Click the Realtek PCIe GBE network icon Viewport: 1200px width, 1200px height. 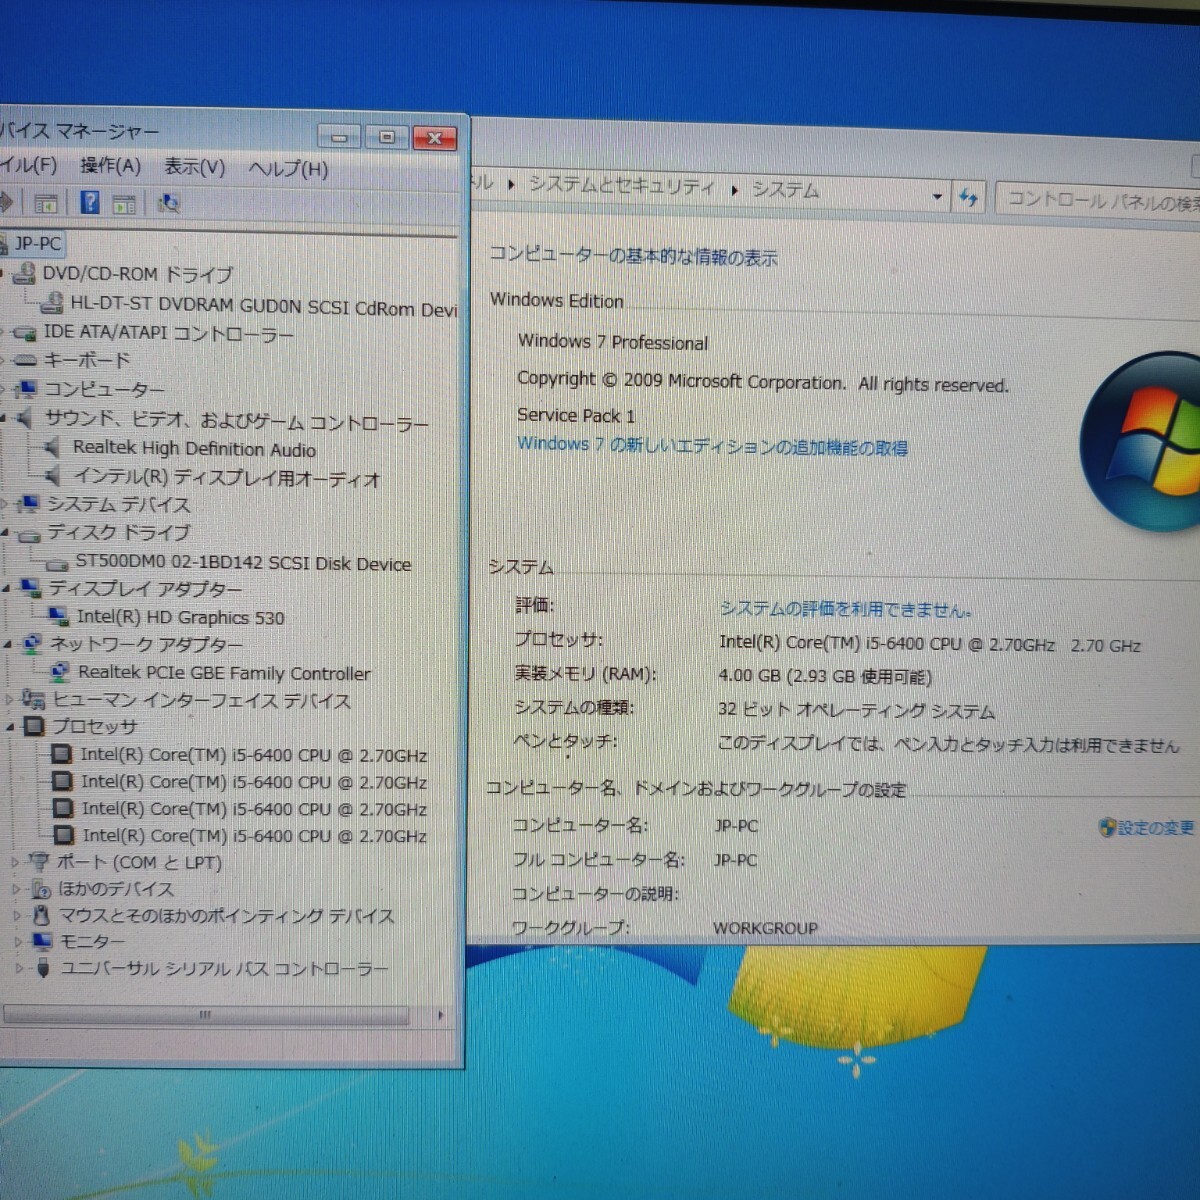point(60,671)
